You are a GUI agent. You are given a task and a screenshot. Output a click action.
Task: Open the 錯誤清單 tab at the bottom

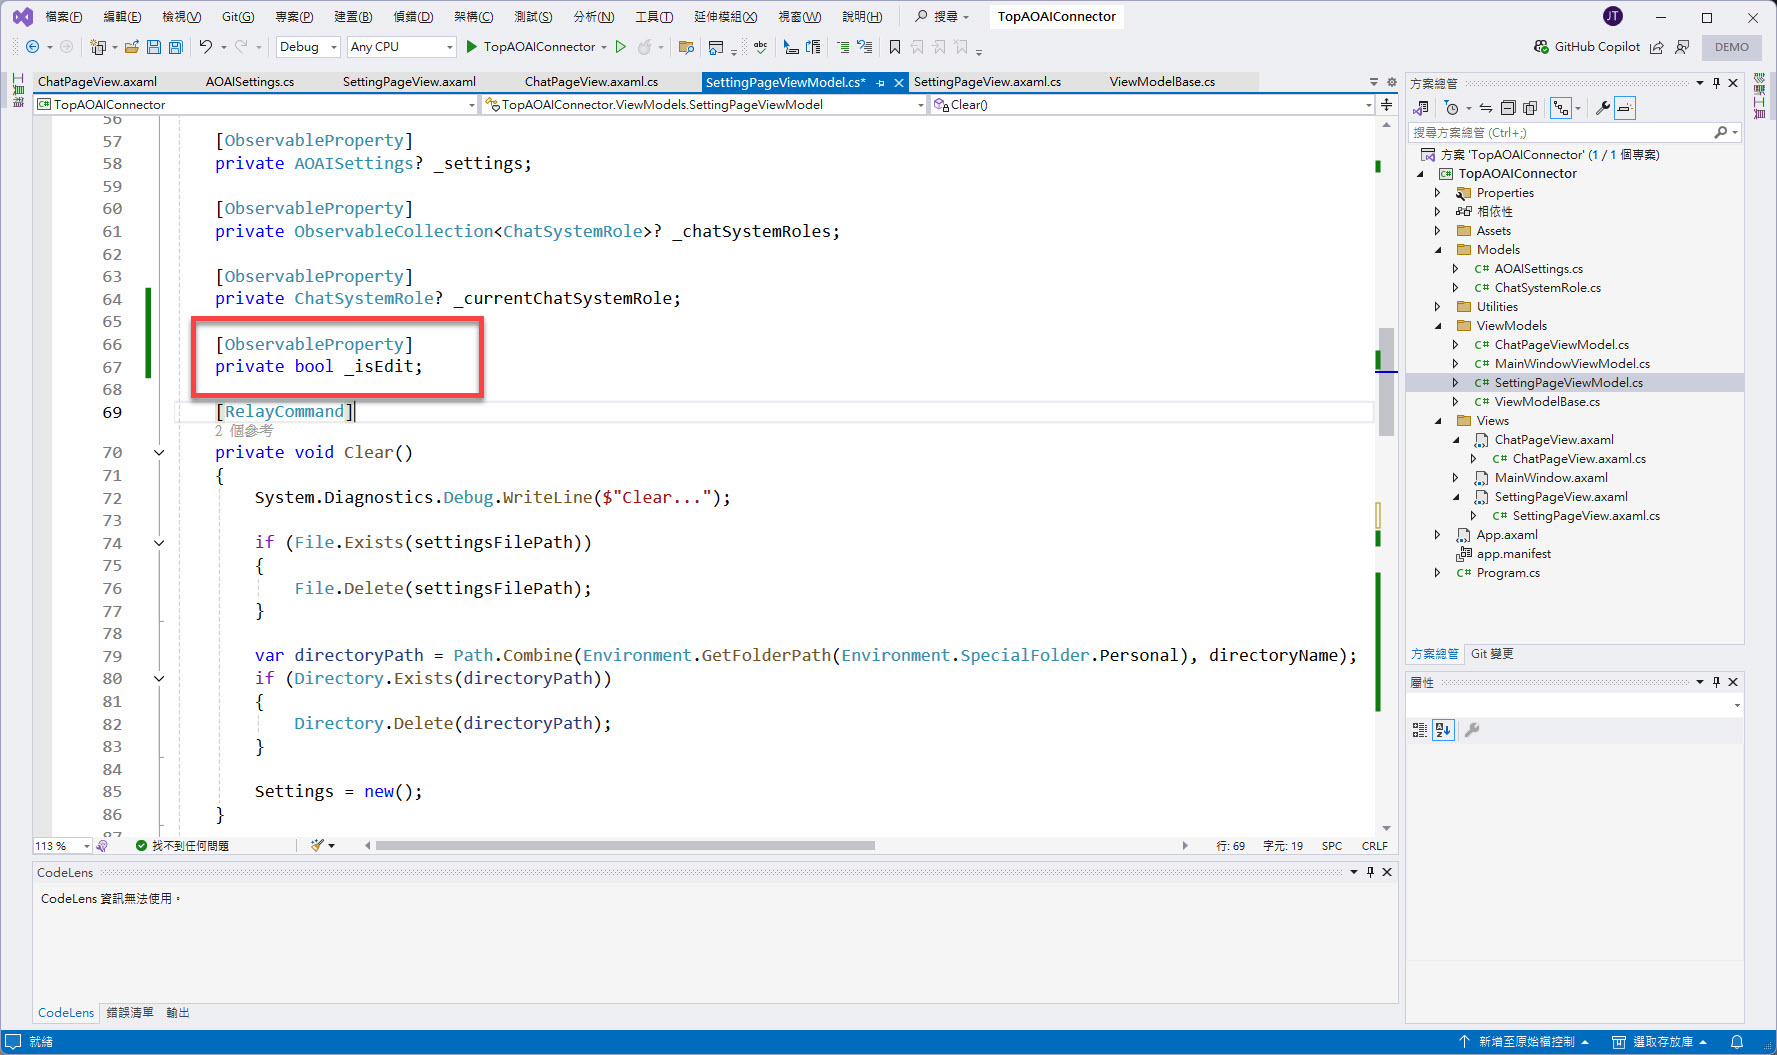click(130, 1013)
